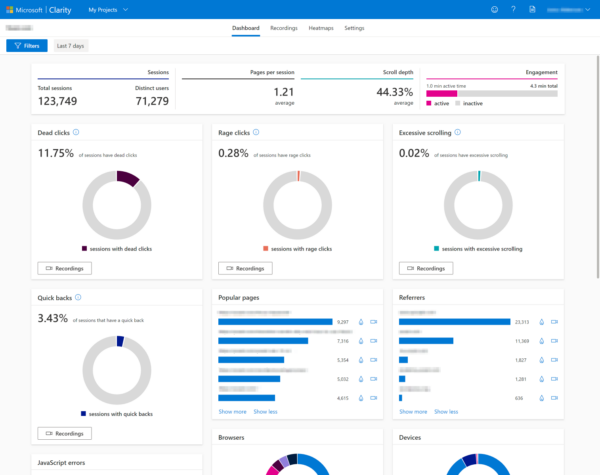This screenshot has height=475, width=600.
Task: Open the Last 7 days date range selector
Action: [70, 46]
